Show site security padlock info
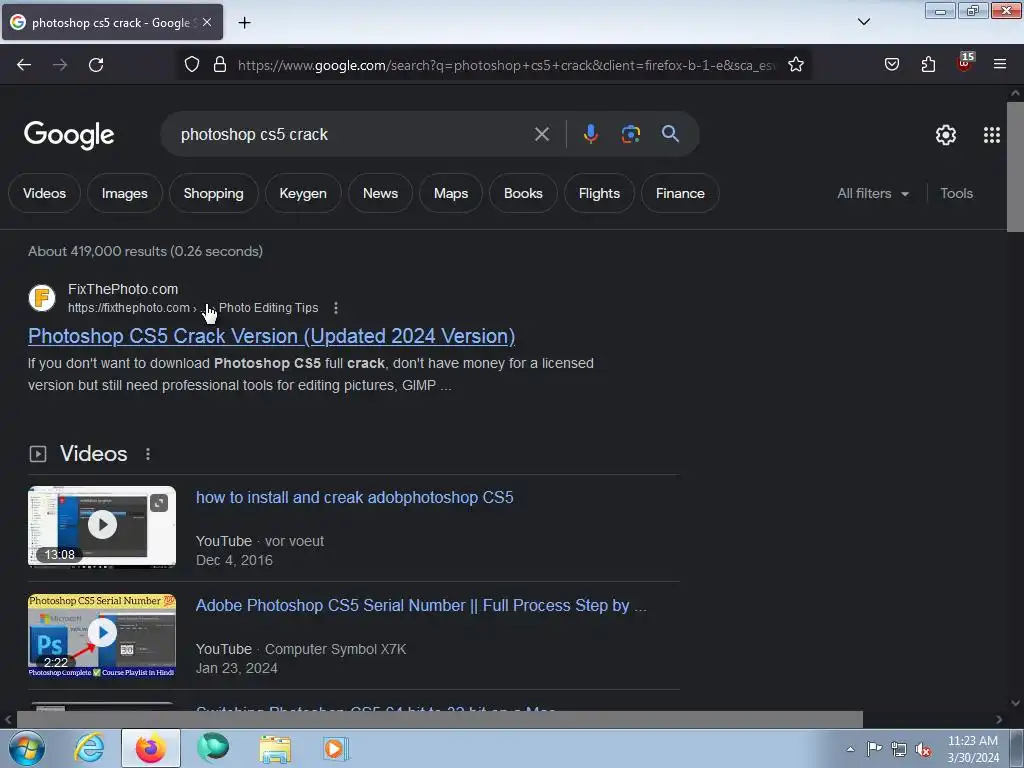Image resolution: width=1024 pixels, height=768 pixels. (220, 65)
